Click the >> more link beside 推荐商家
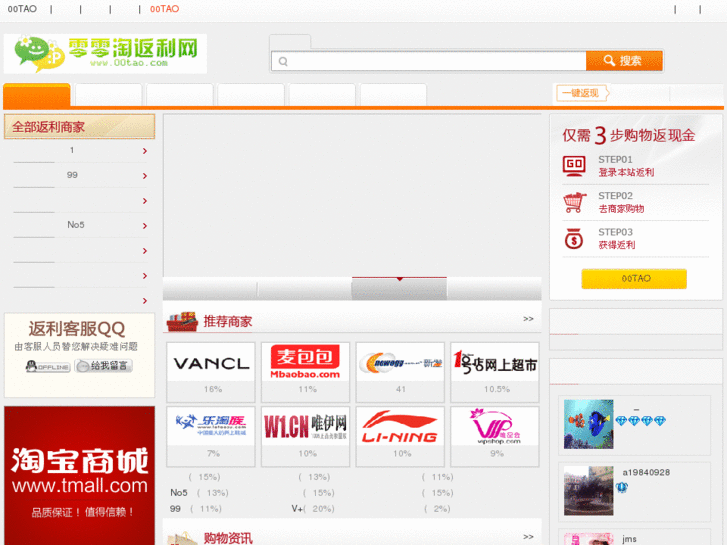 [x=528, y=319]
